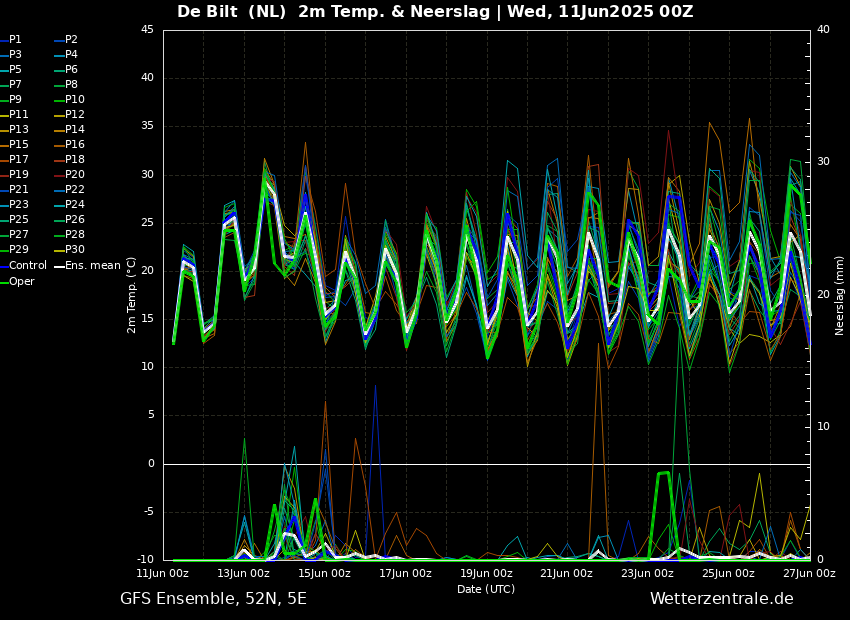The width and height of the screenshot is (850, 620).
Task: Select the 25Jun 00z date tick
Action: click(x=728, y=573)
